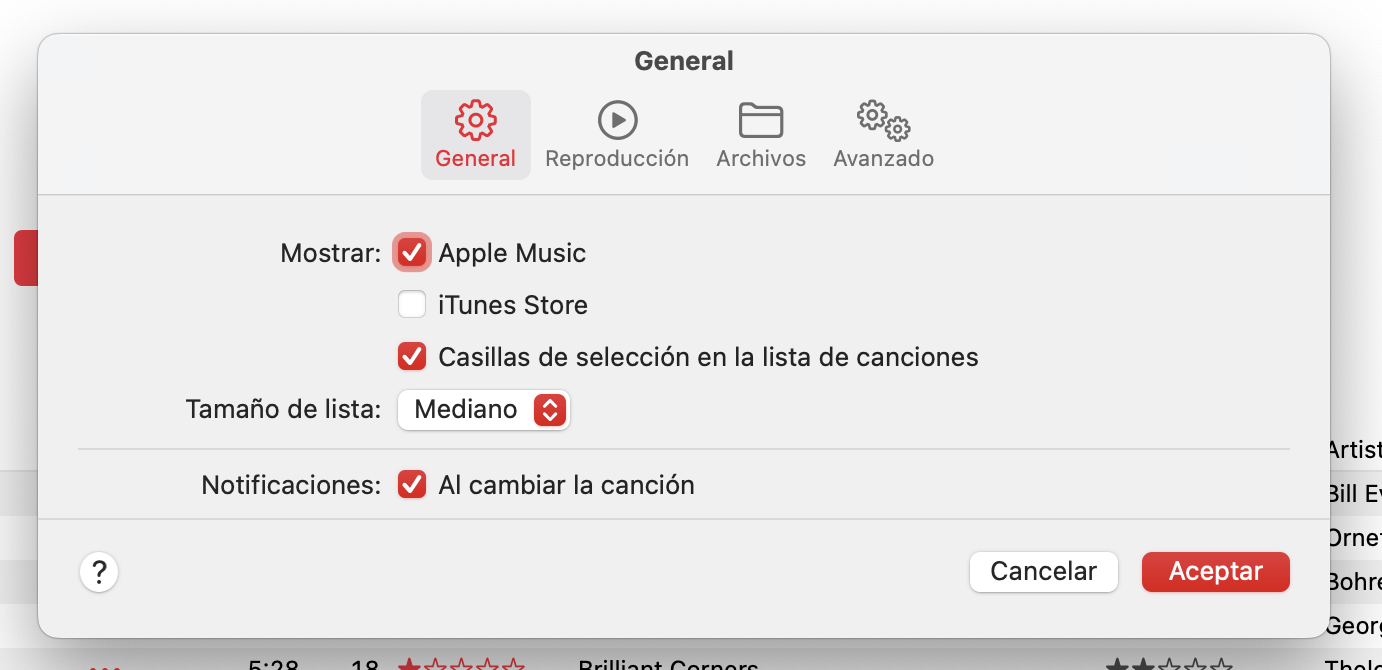1382x670 pixels.
Task: Click the General gear icon
Action: tap(475, 120)
